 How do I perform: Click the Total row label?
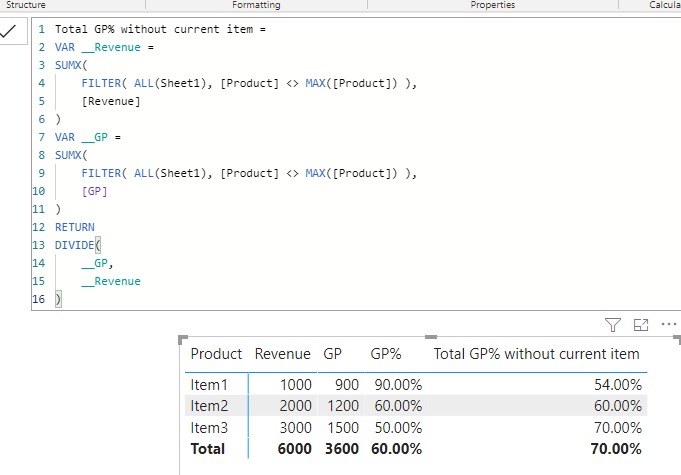[208, 449]
